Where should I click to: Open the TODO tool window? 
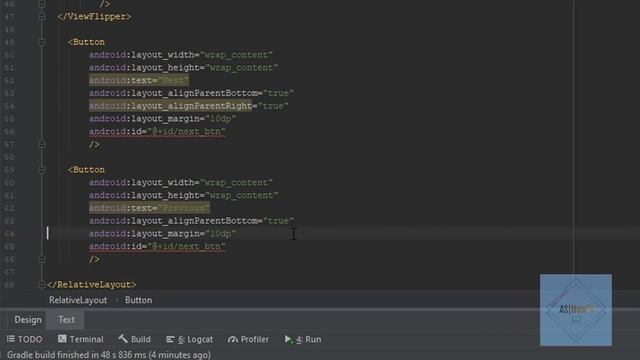(24, 339)
